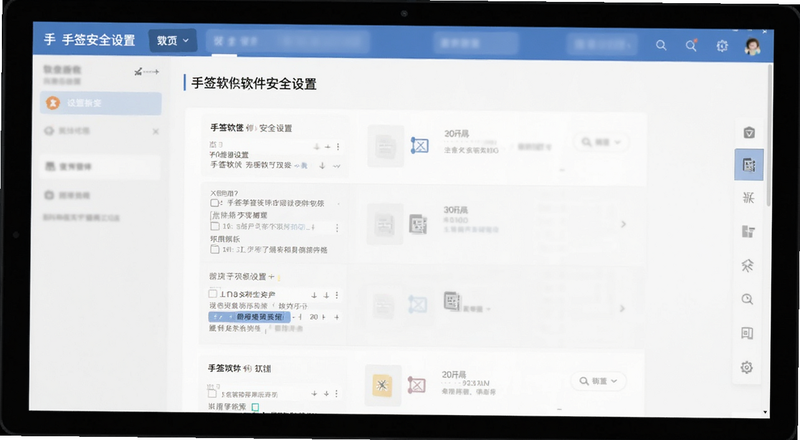Click the red frame icon beside yellow thumbnail
Viewport: 800px width, 440px height.
point(416,384)
